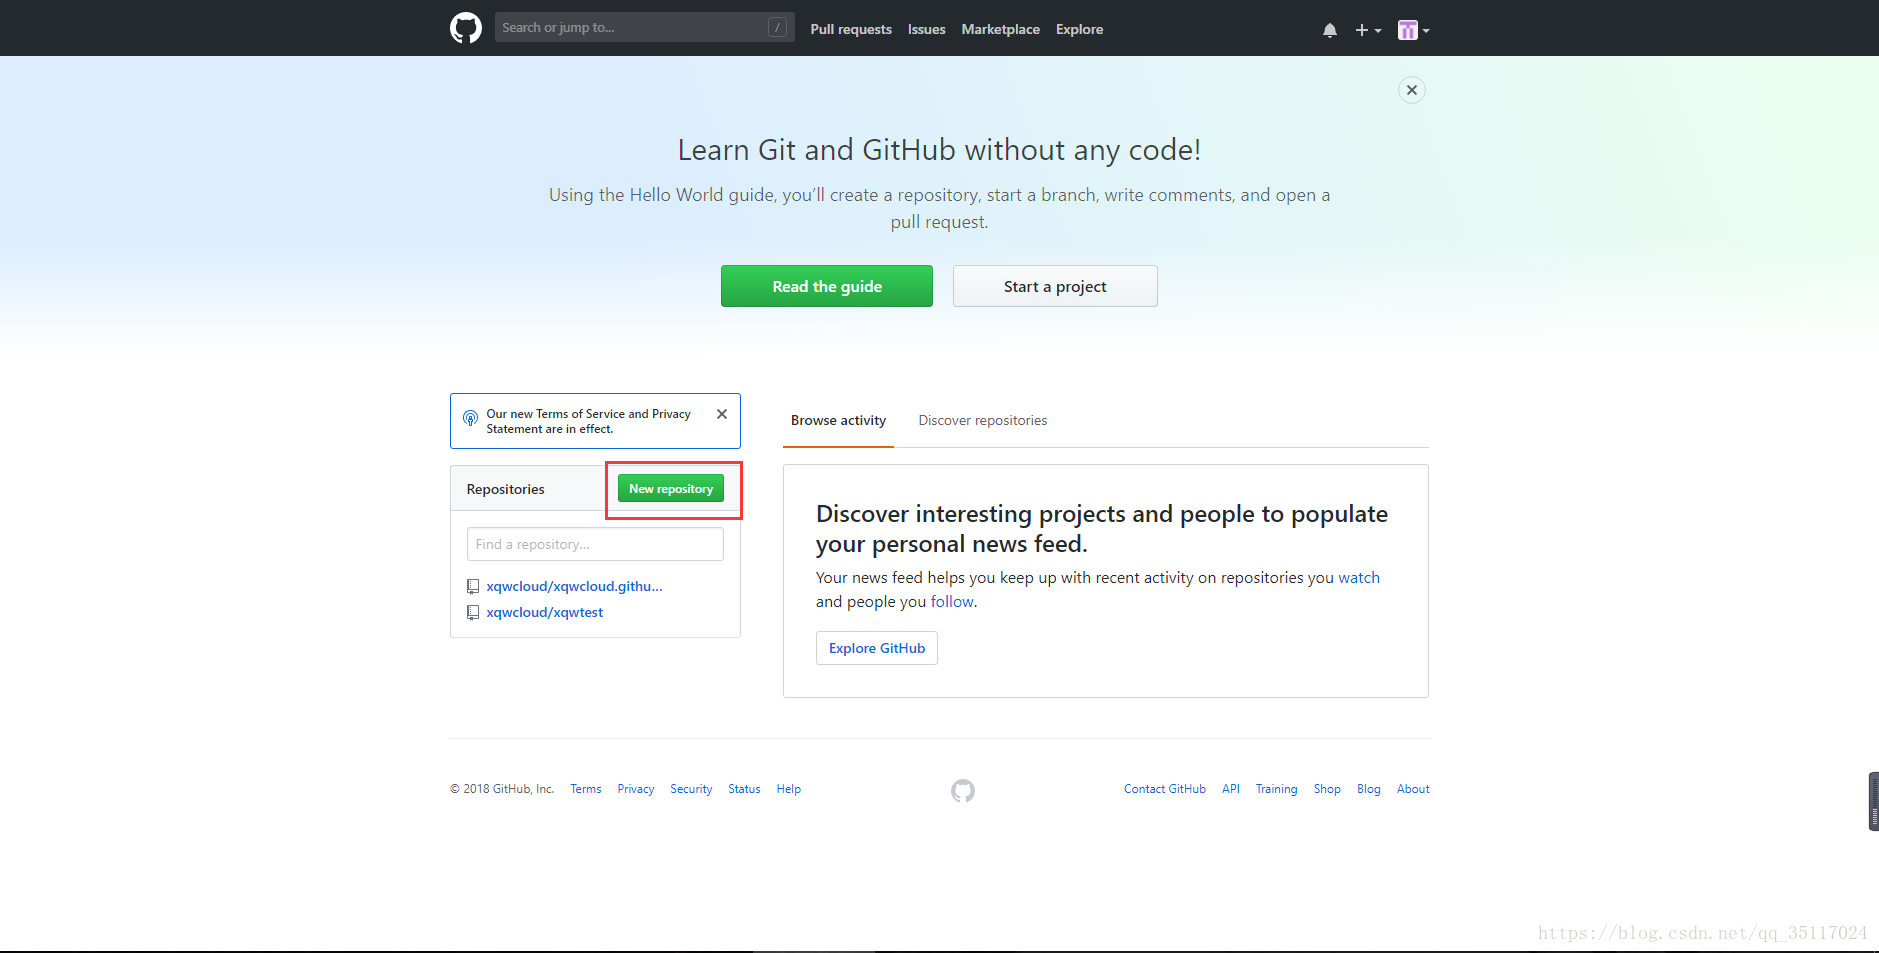Open the API footer link

tap(1231, 789)
